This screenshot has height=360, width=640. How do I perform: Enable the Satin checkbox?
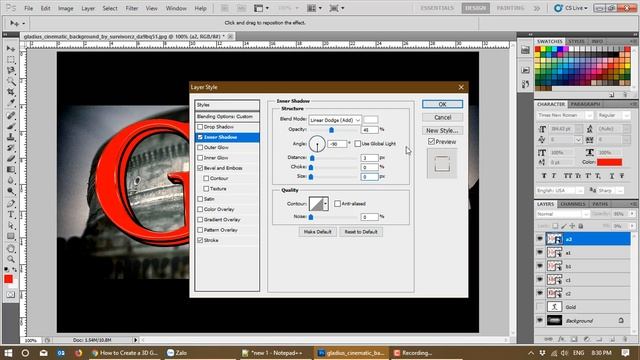click(200, 199)
